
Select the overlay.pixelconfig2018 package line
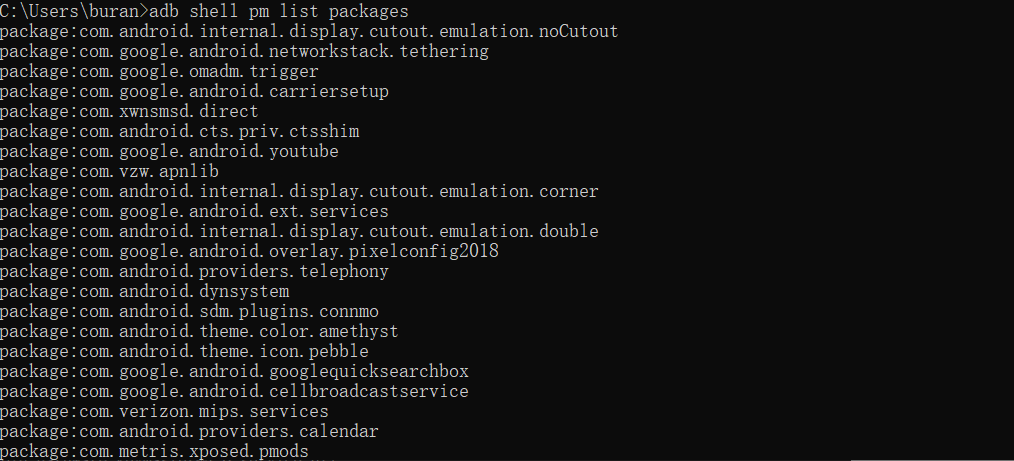(x=250, y=252)
